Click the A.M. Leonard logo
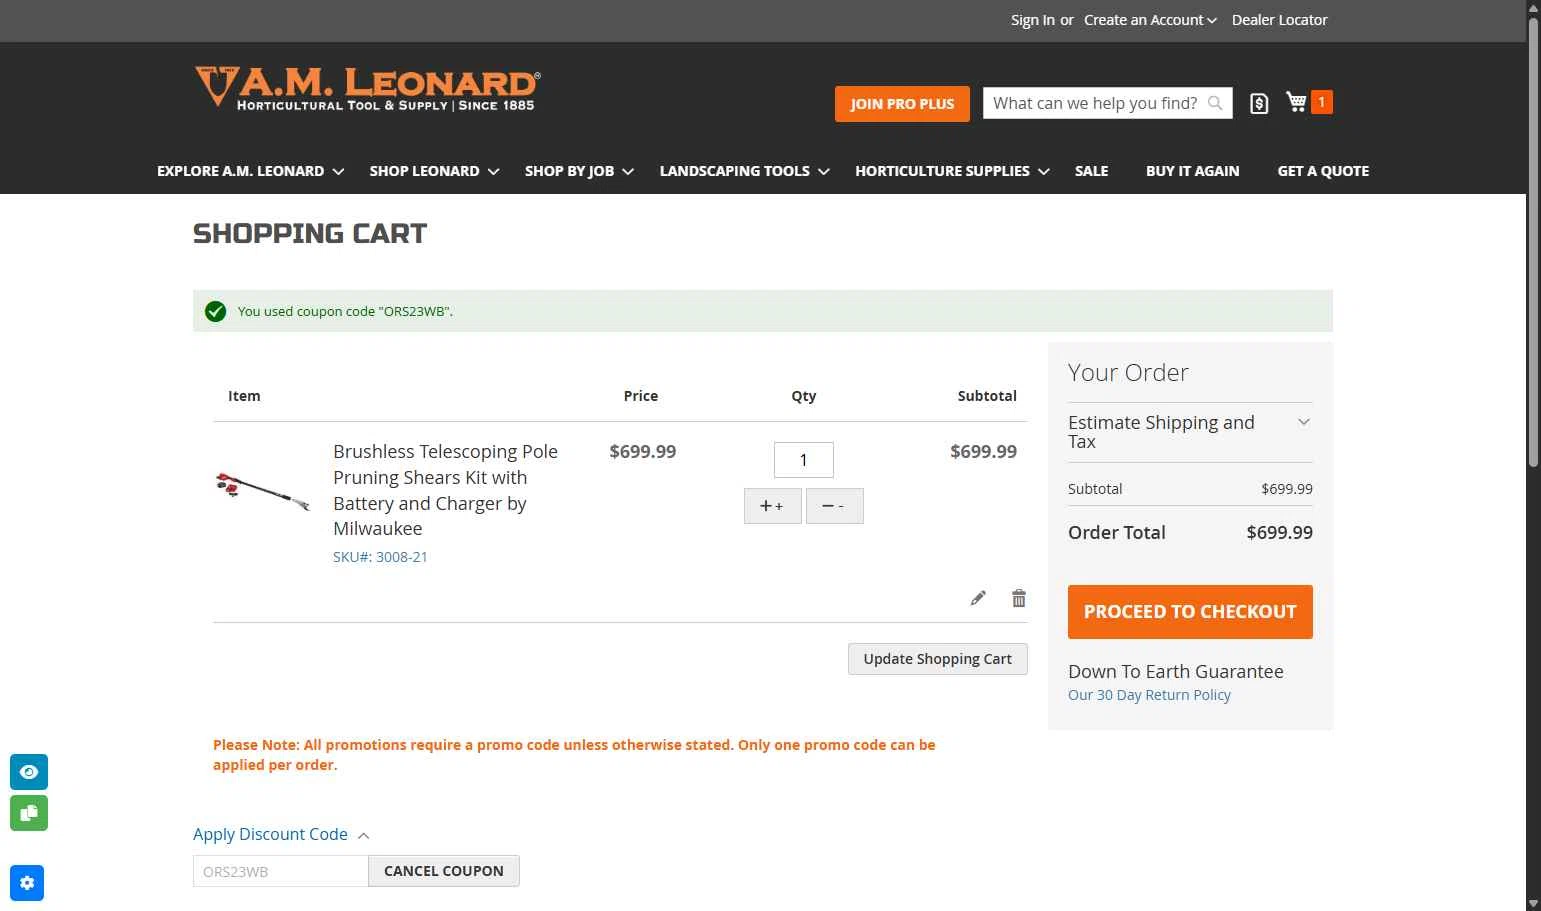1541x911 pixels. (367, 88)
